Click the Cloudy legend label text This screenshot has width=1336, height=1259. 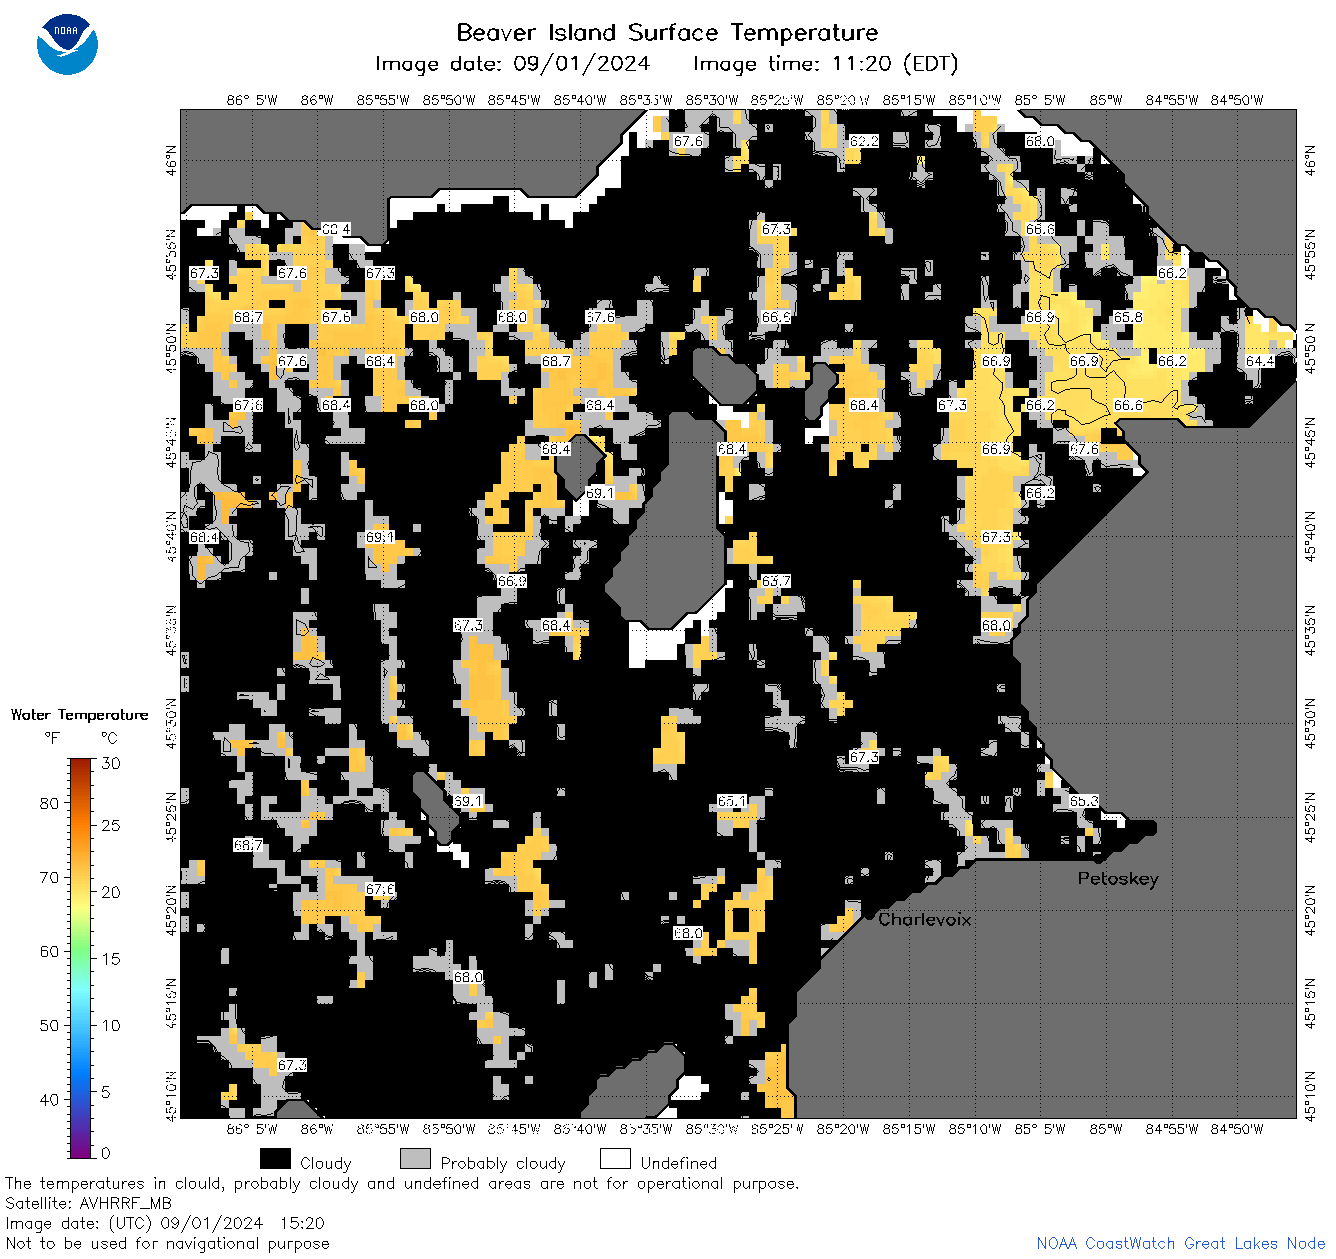(325, 1163)
